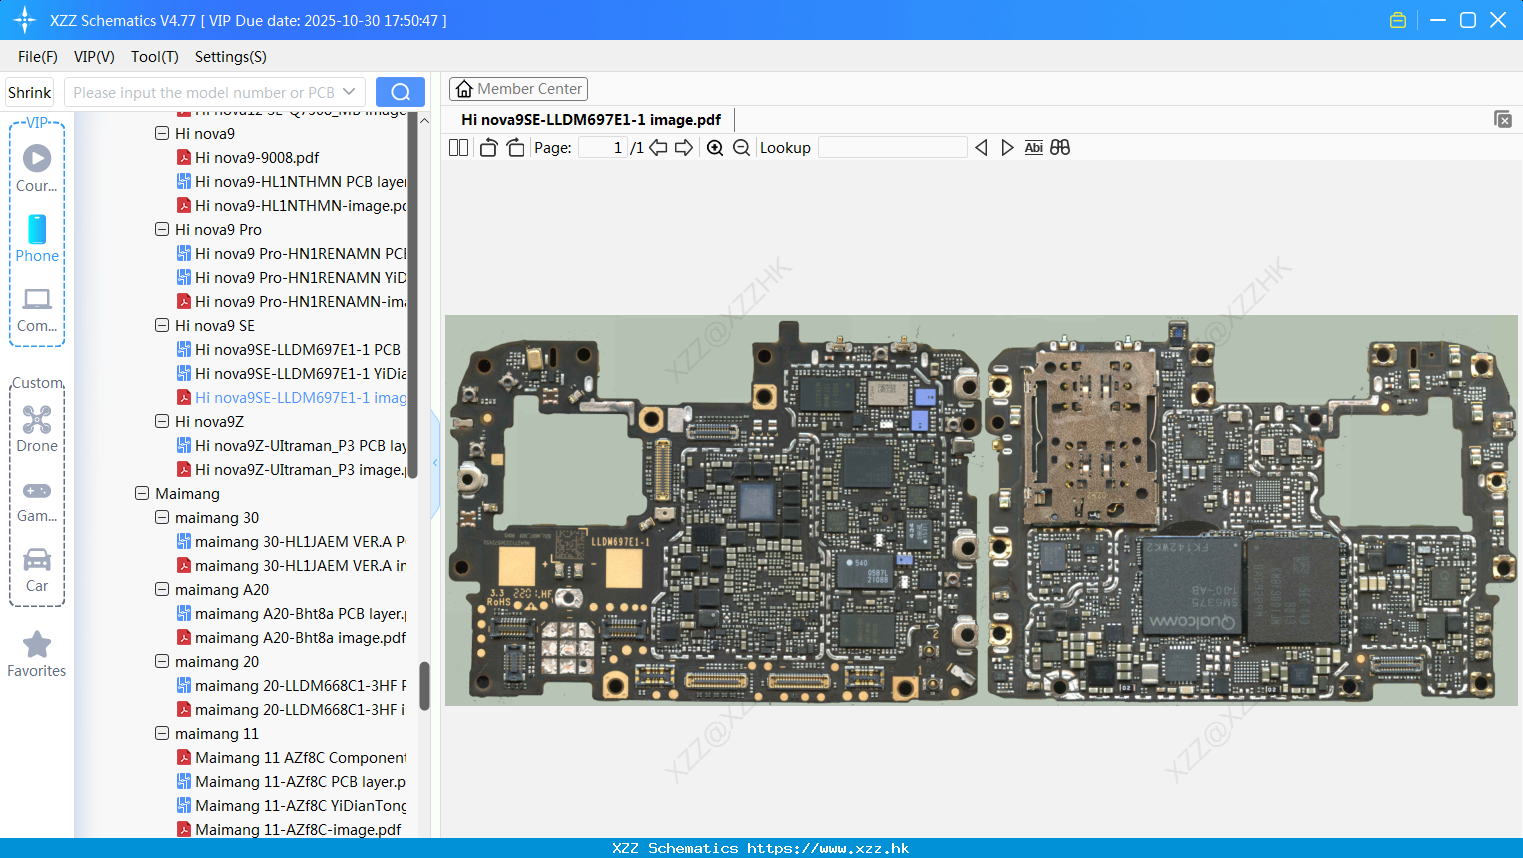Select the Phone category icon
This screenshot has width=1523, height=858.
point(37,239)
